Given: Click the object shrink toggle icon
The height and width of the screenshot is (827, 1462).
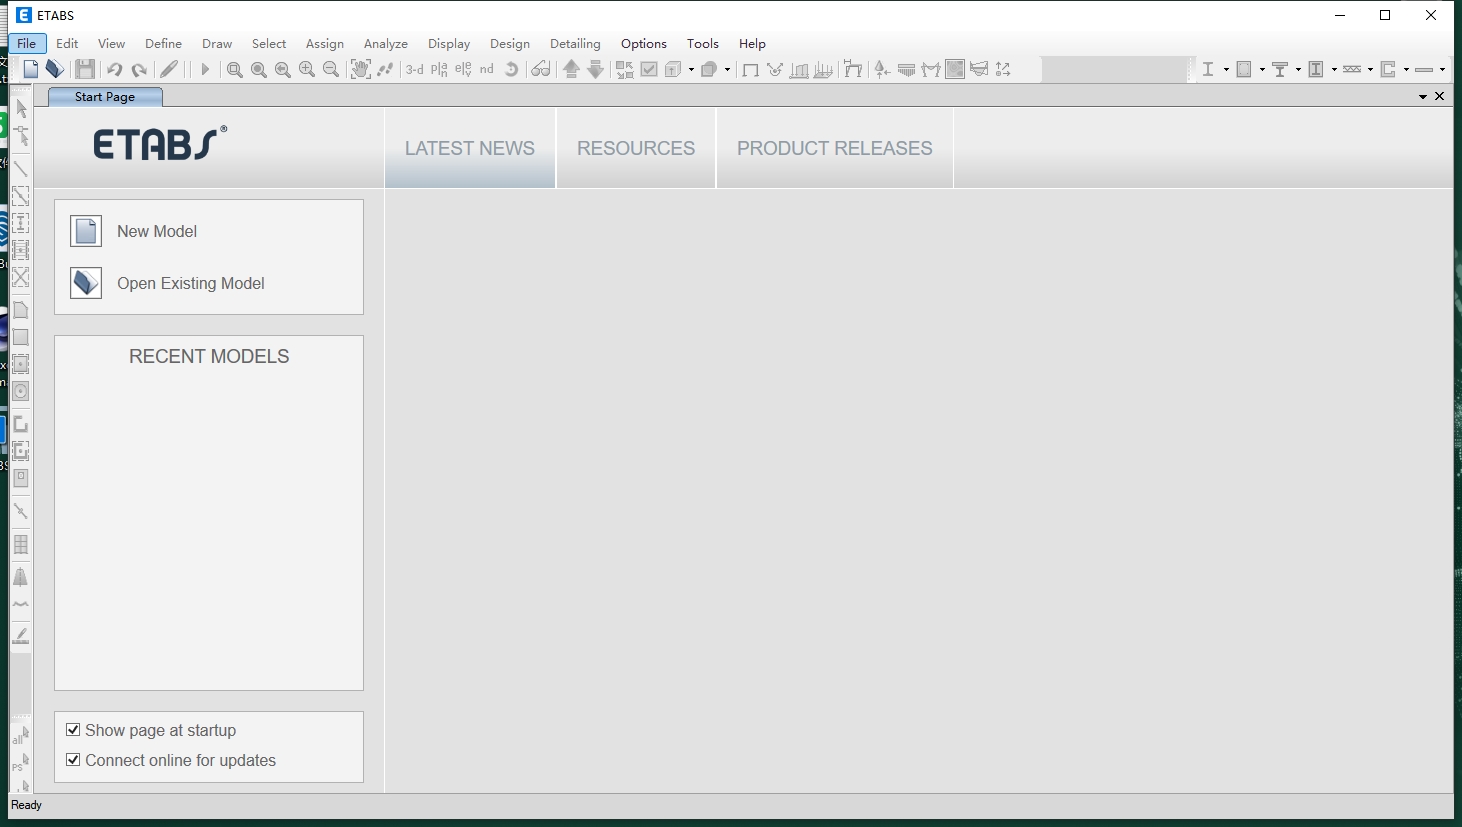Looking at the screenshot, I should tap(625, 69).
